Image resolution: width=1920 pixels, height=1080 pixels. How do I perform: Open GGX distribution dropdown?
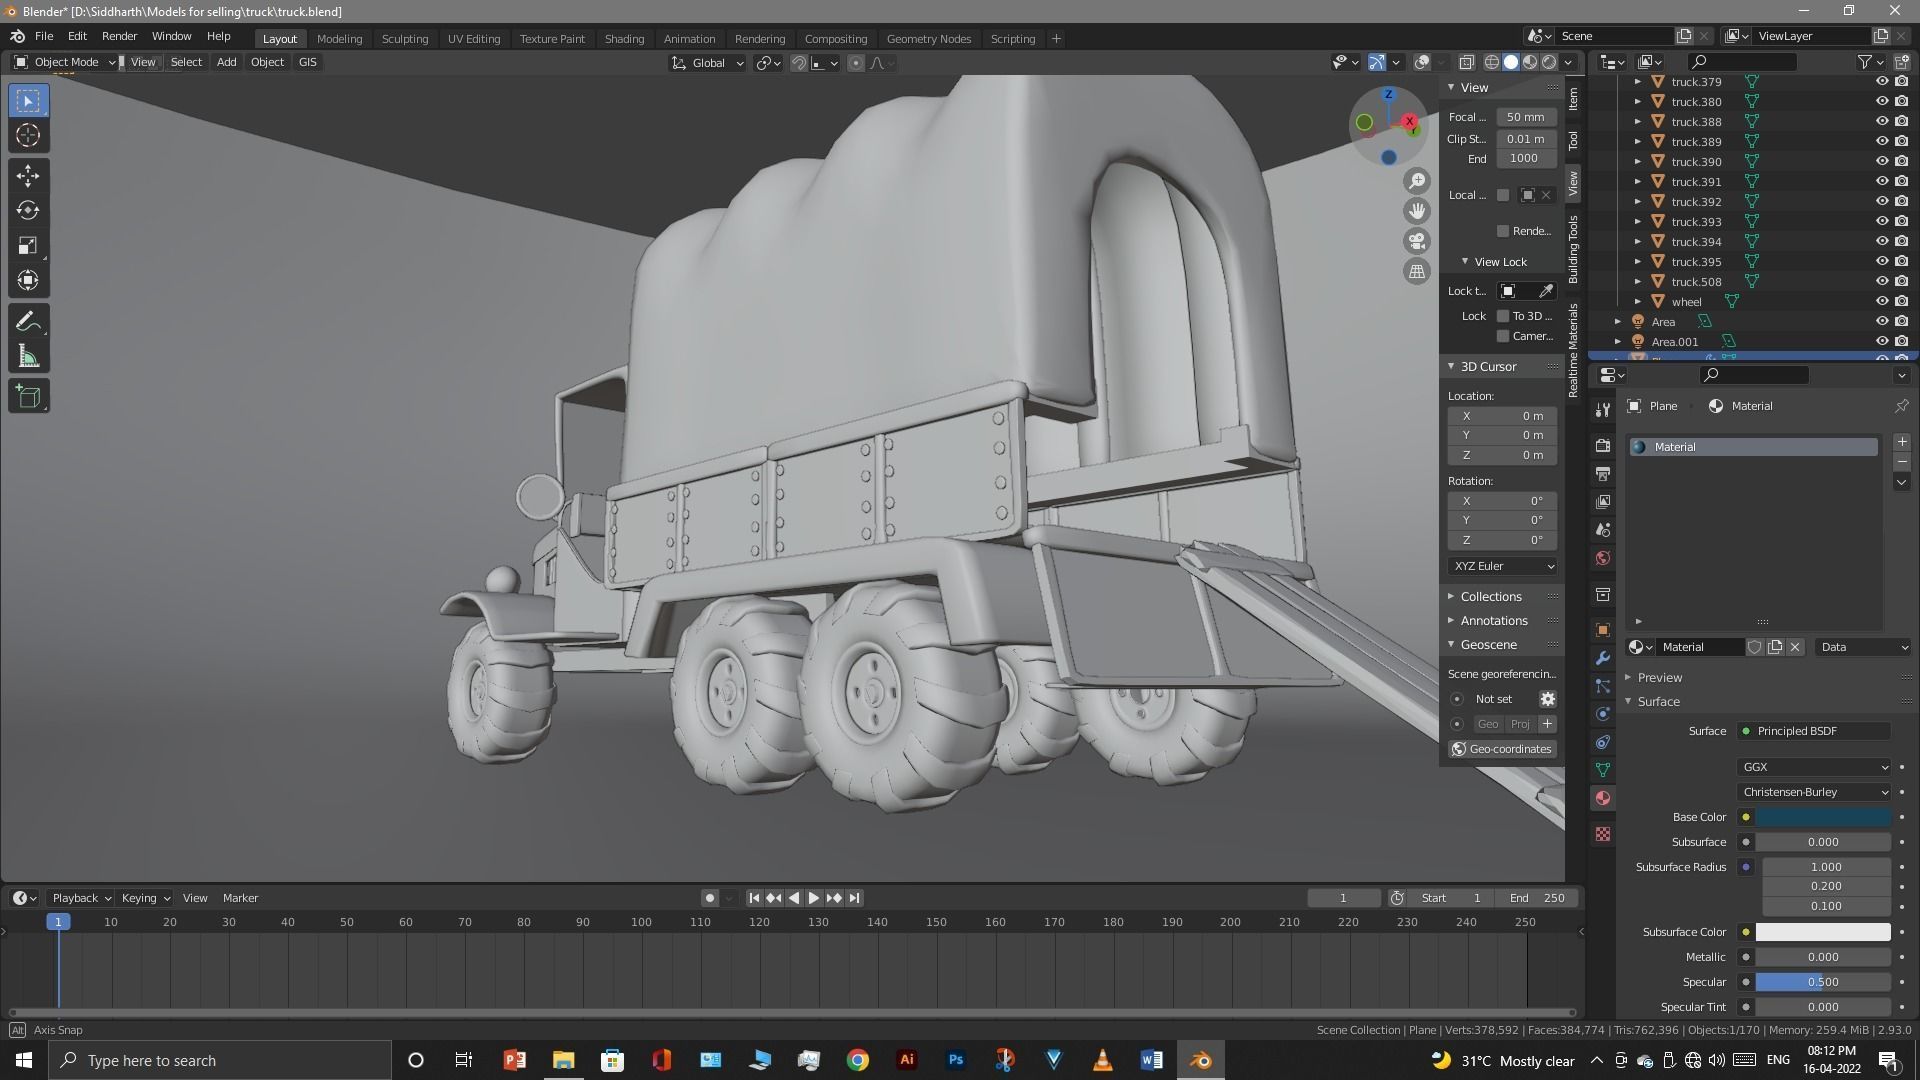[x=1814, y=767]
